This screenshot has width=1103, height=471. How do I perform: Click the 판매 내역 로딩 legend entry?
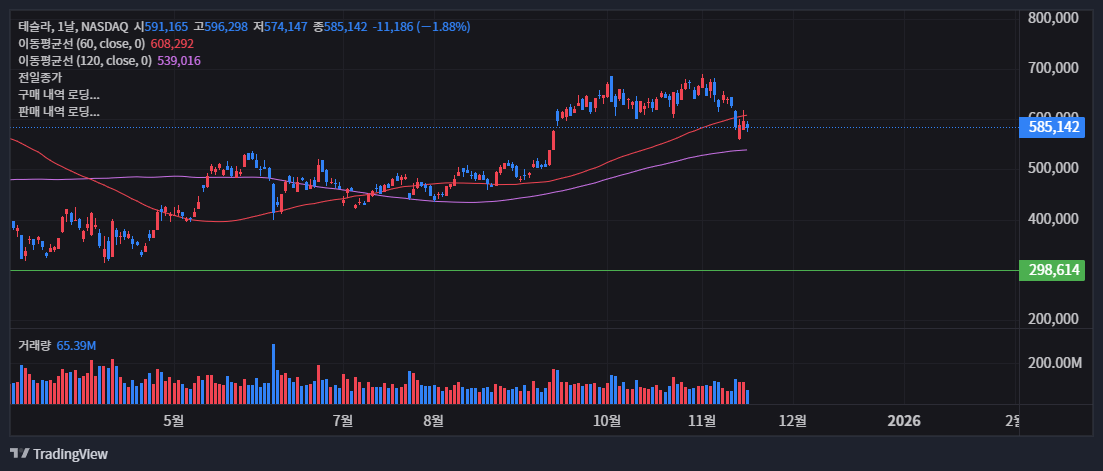[59, 112]
